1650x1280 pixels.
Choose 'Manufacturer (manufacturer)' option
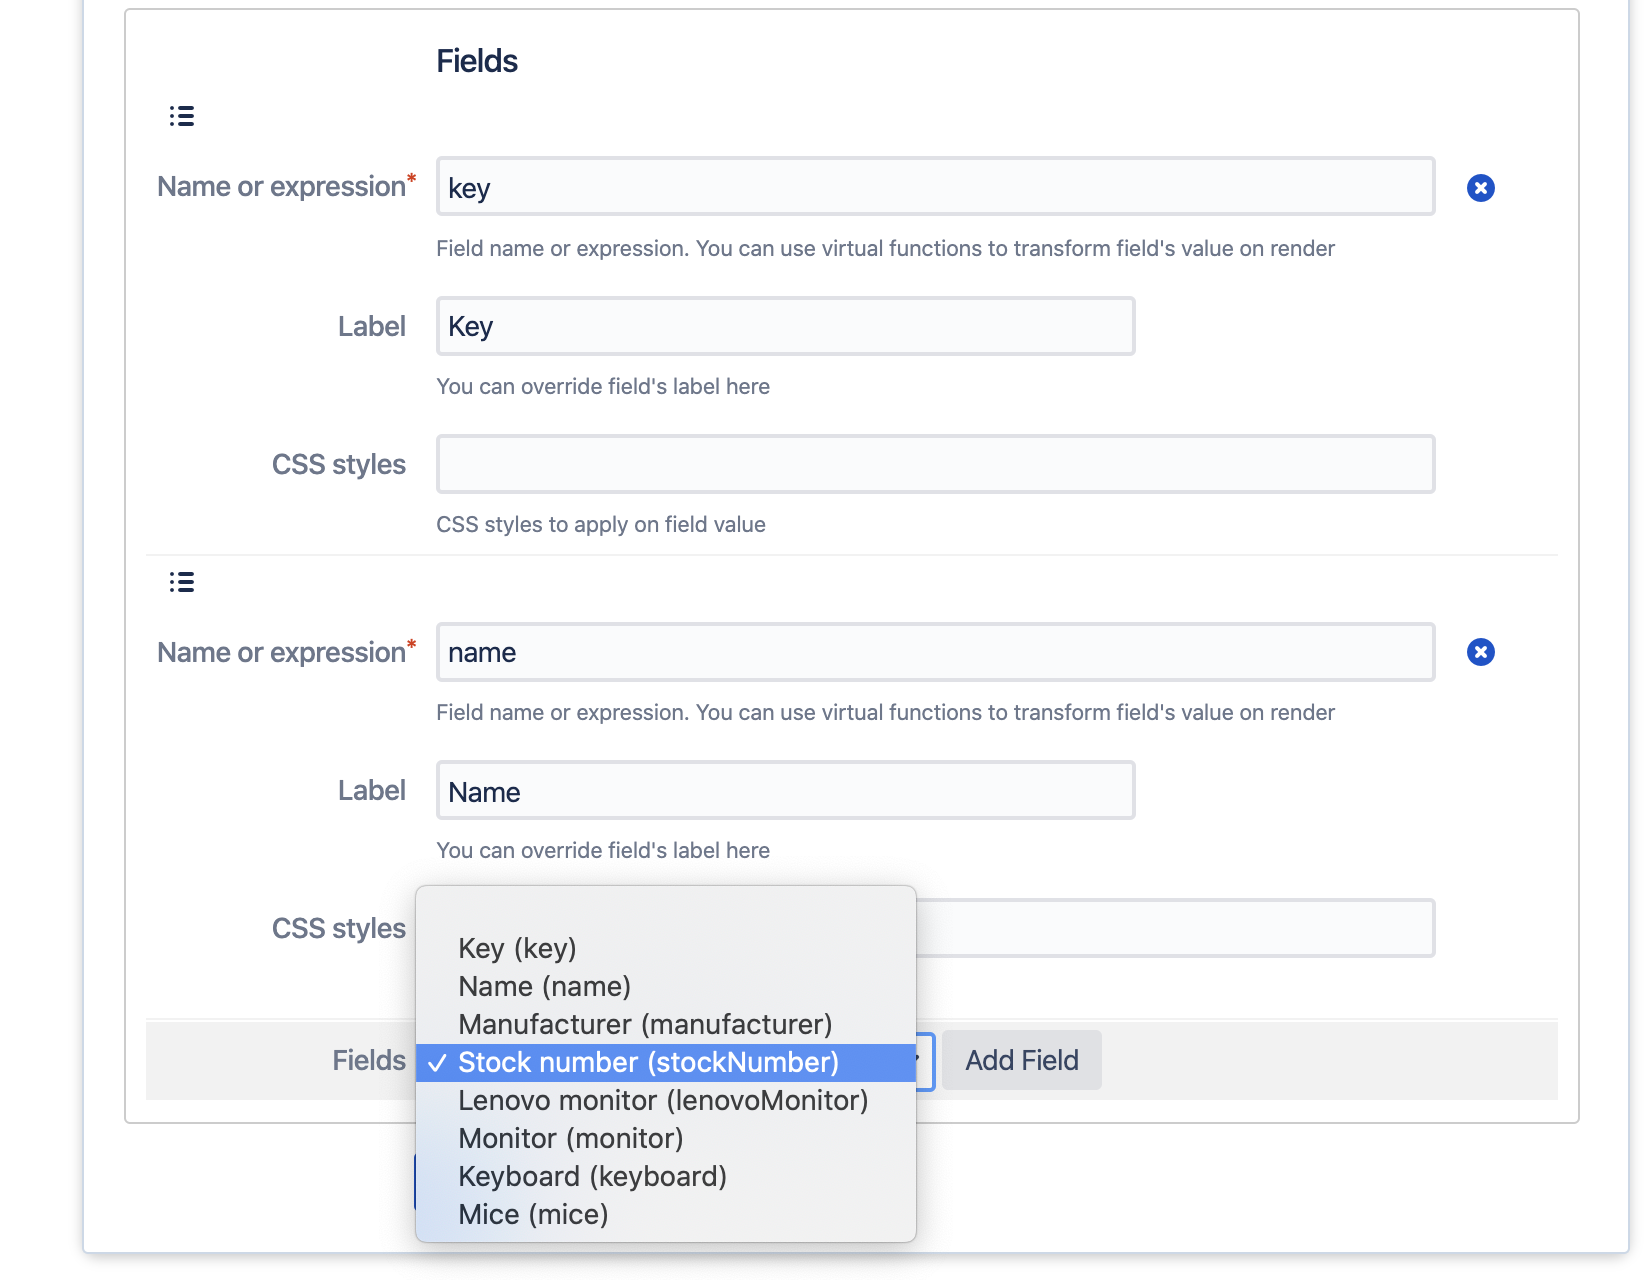[x=666, y=1024]
